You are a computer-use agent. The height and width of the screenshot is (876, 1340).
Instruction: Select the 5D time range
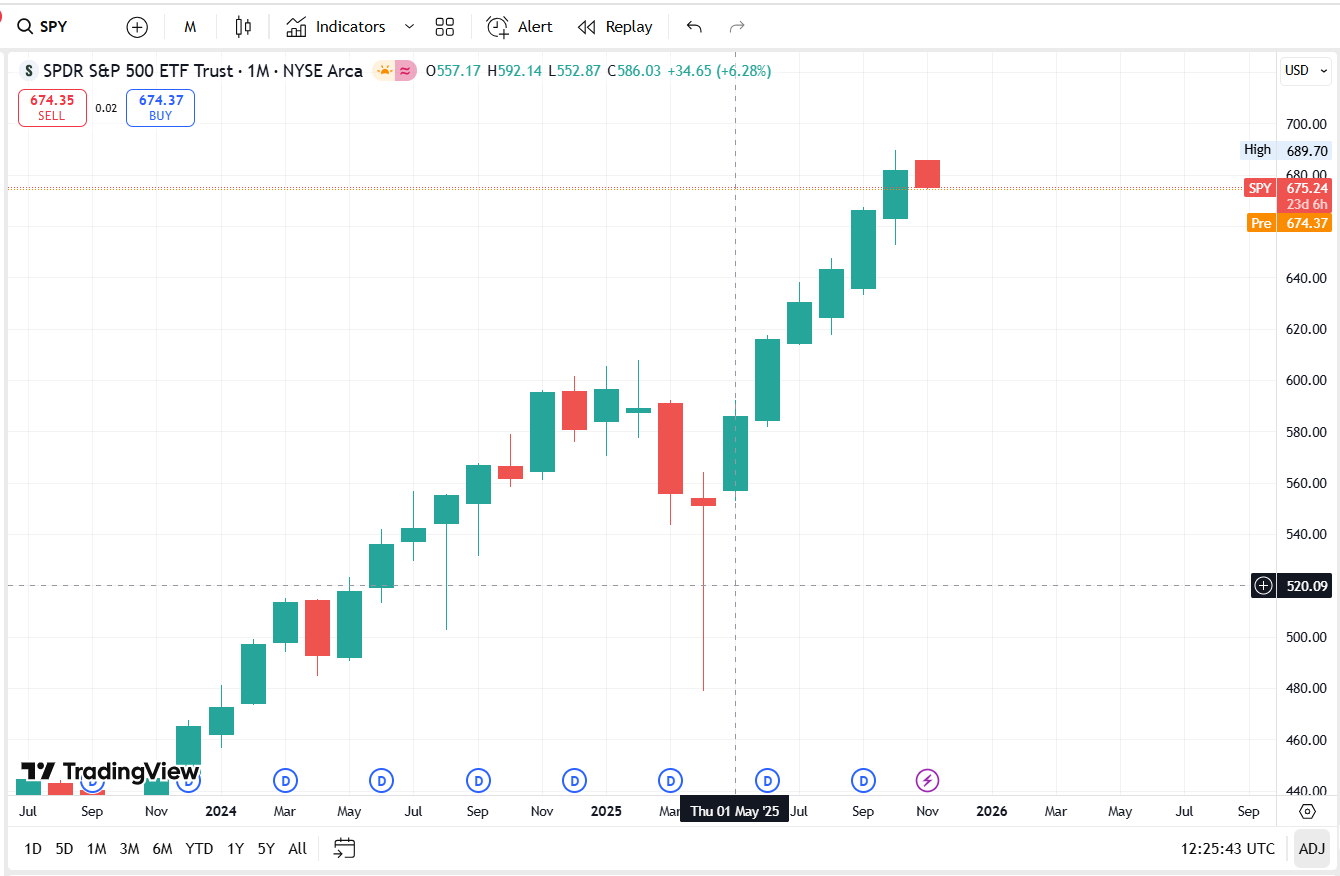coord(64,849)
